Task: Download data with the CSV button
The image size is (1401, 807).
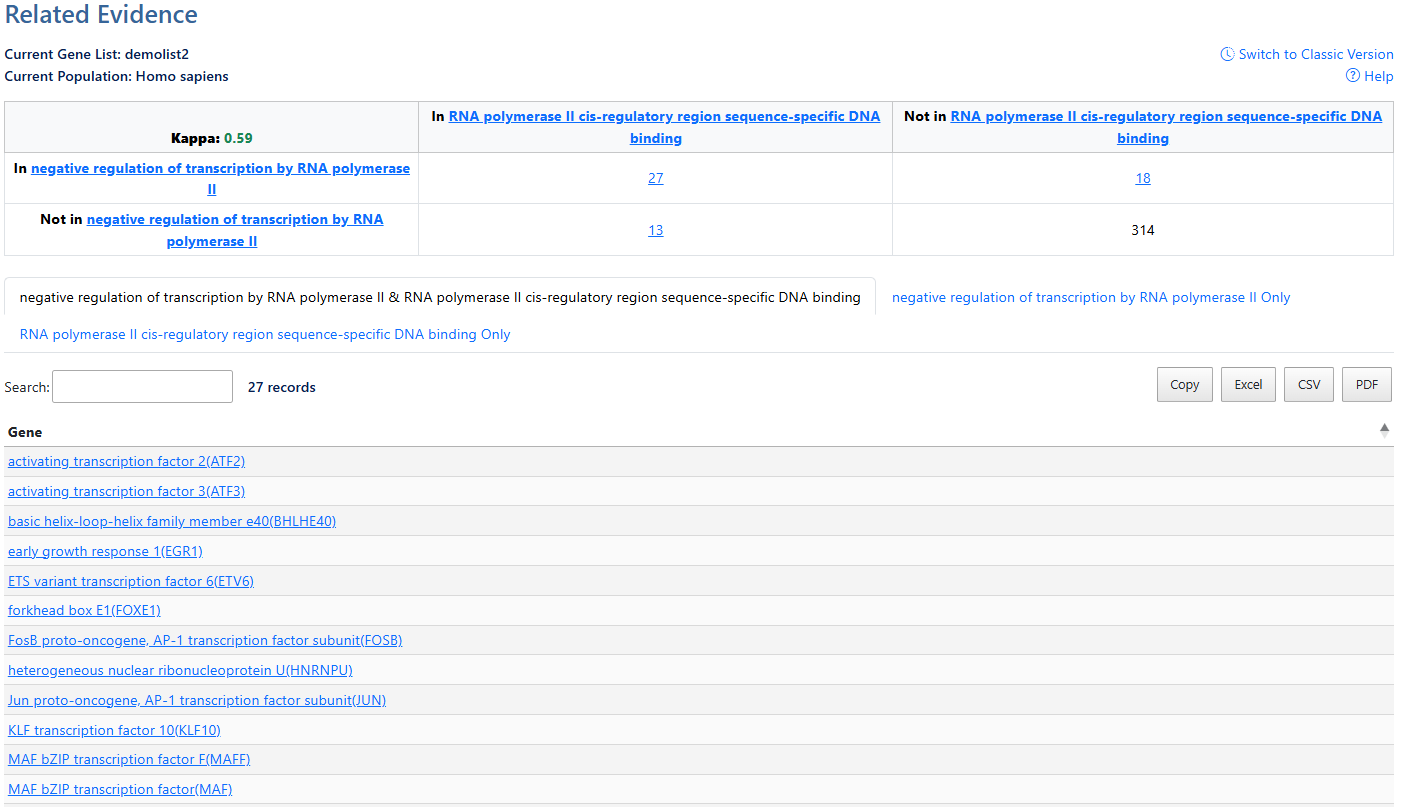Action: point(1308,384)
